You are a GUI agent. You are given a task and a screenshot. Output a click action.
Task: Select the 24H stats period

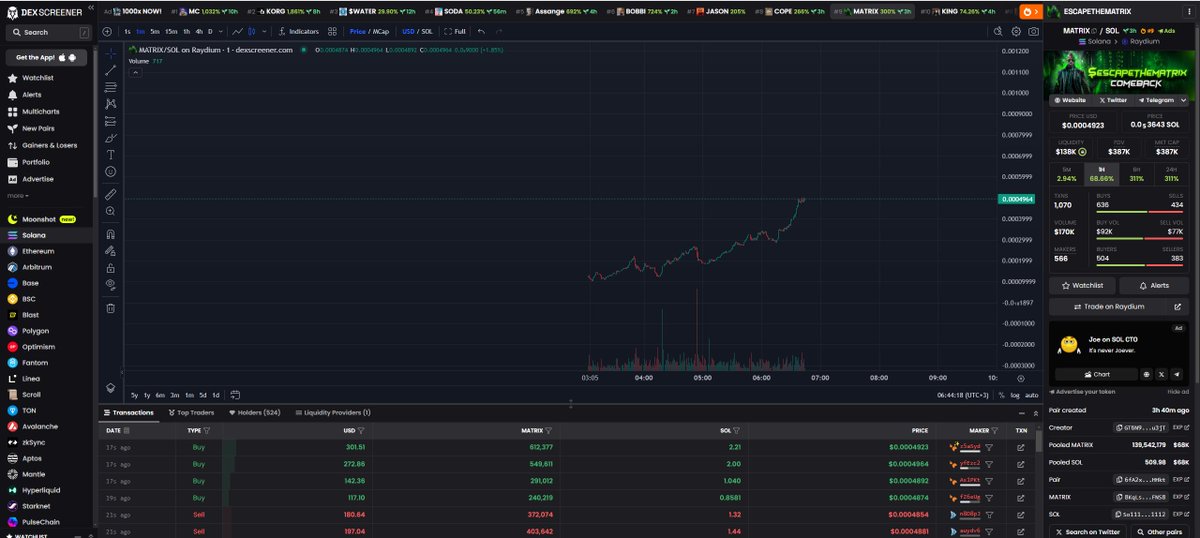1172,173
